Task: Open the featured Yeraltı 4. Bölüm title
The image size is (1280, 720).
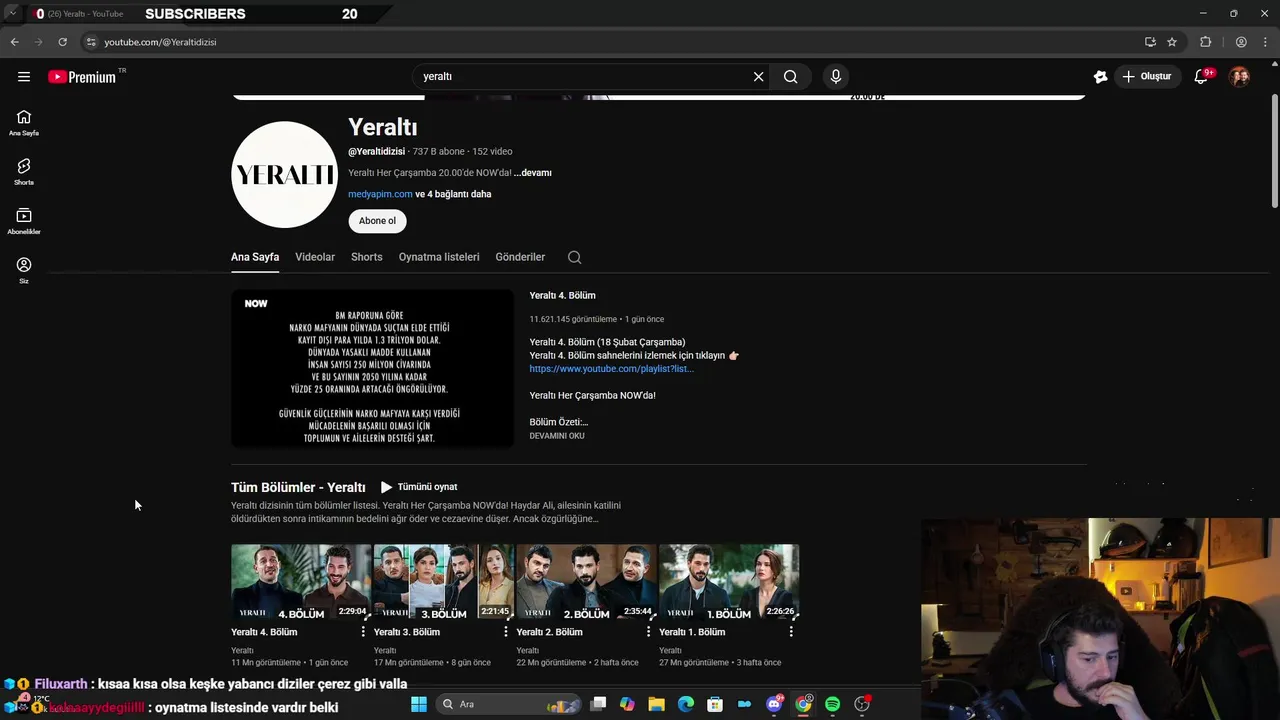Action: tap(562, 296)
